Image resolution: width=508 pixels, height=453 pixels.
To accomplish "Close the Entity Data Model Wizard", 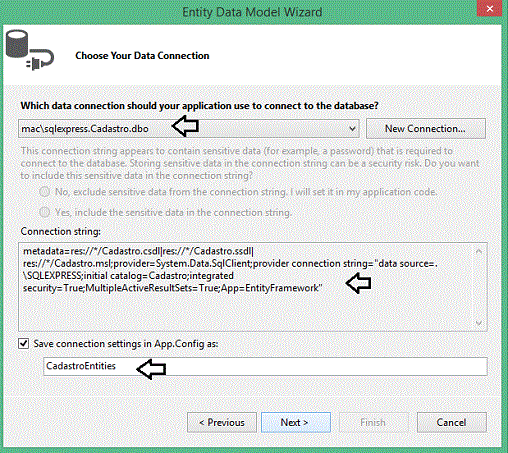I will coord(489,9).
